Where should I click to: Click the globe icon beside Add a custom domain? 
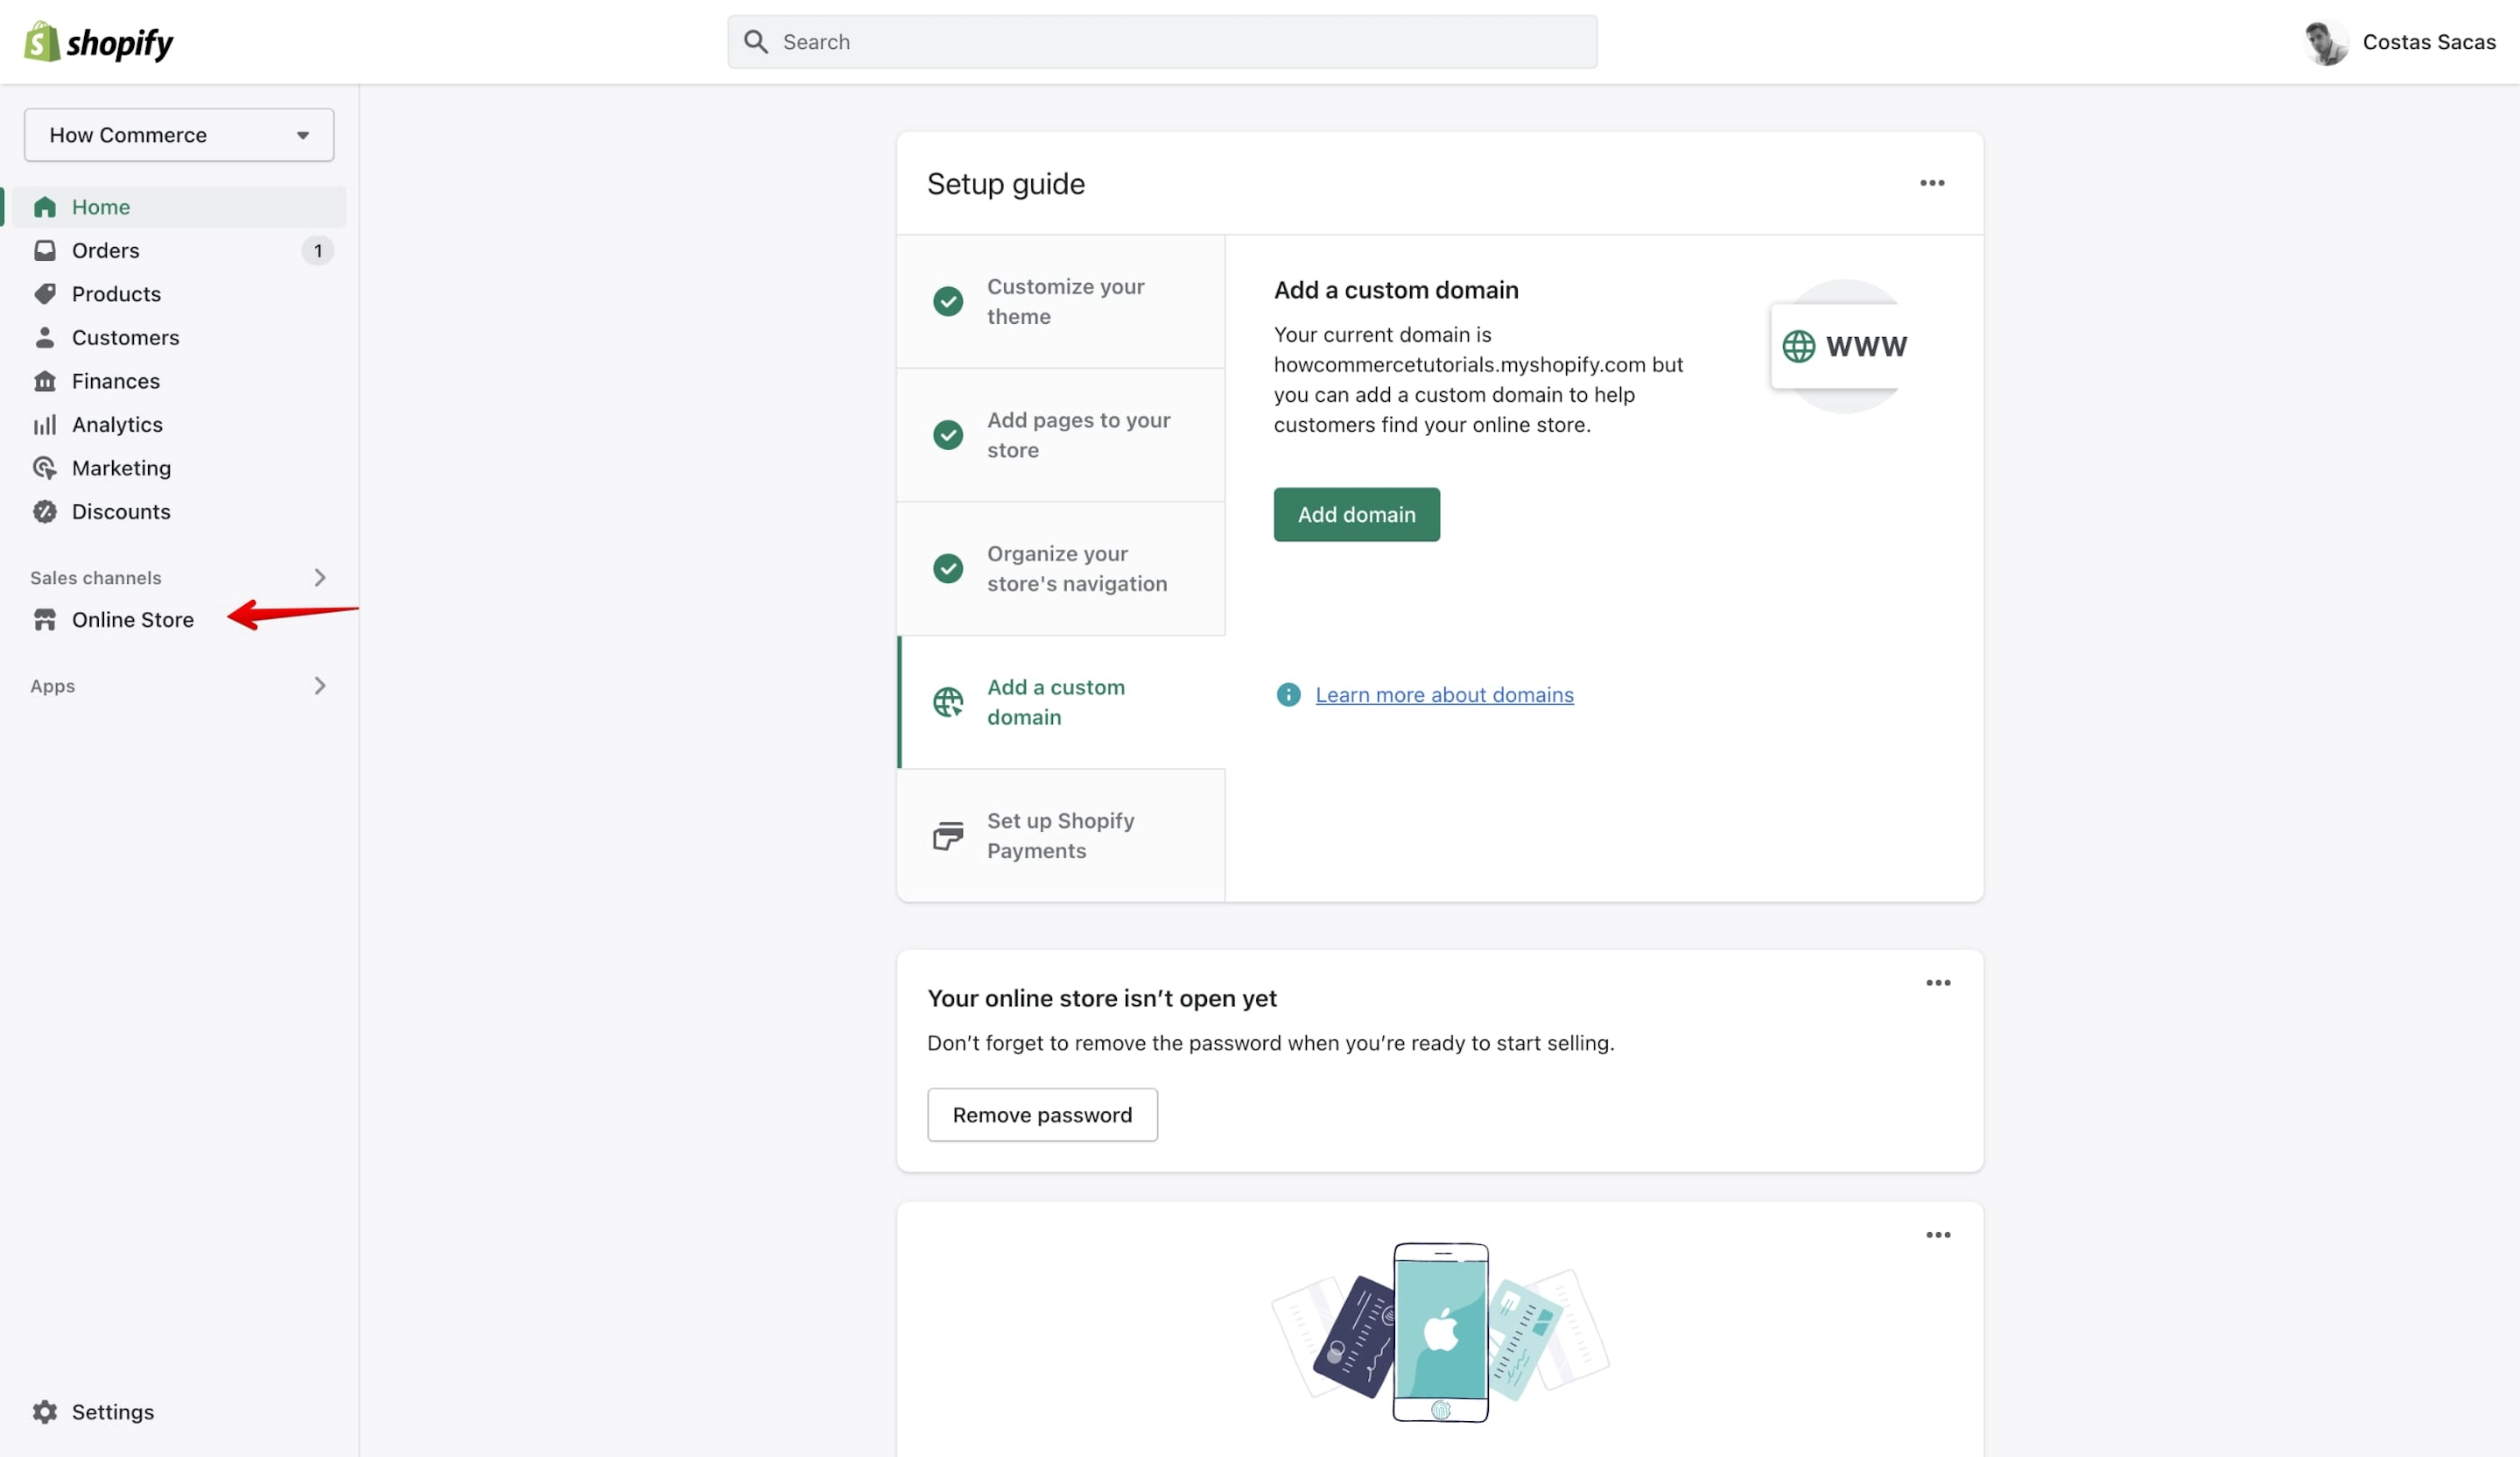948,702
